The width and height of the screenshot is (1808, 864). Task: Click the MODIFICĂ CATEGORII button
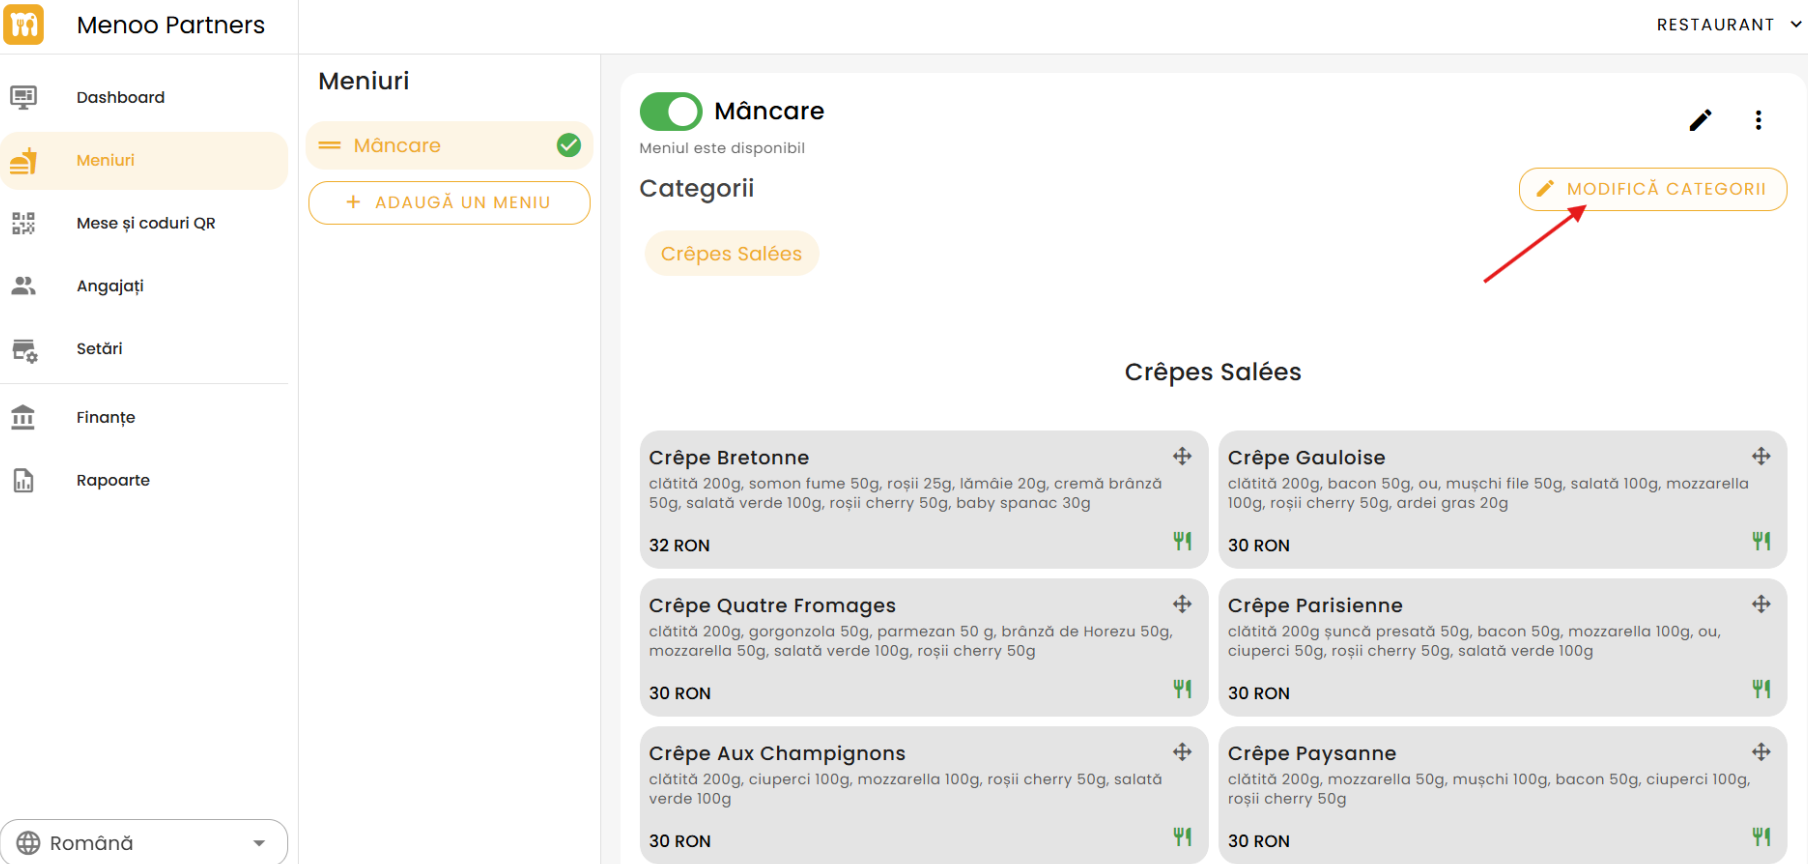point(1652,189)
